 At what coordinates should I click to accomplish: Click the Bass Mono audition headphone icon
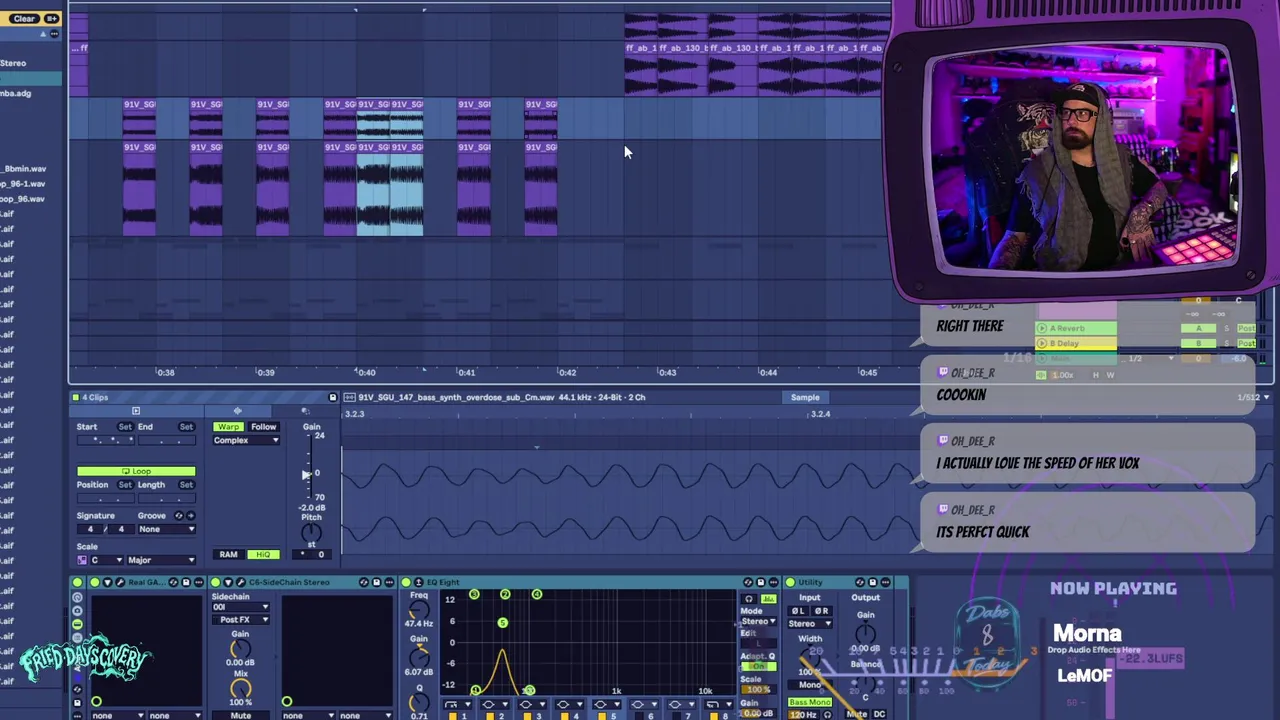pyautogui.click(x=827, y=714)
